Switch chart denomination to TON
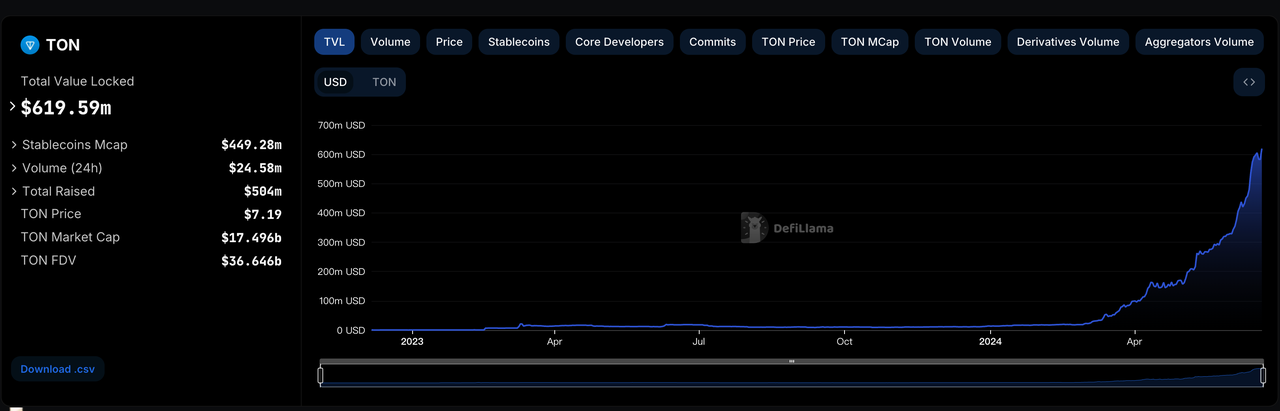Image resolution: width=1280 pixels, height=411 pixels. coord(384,82)
